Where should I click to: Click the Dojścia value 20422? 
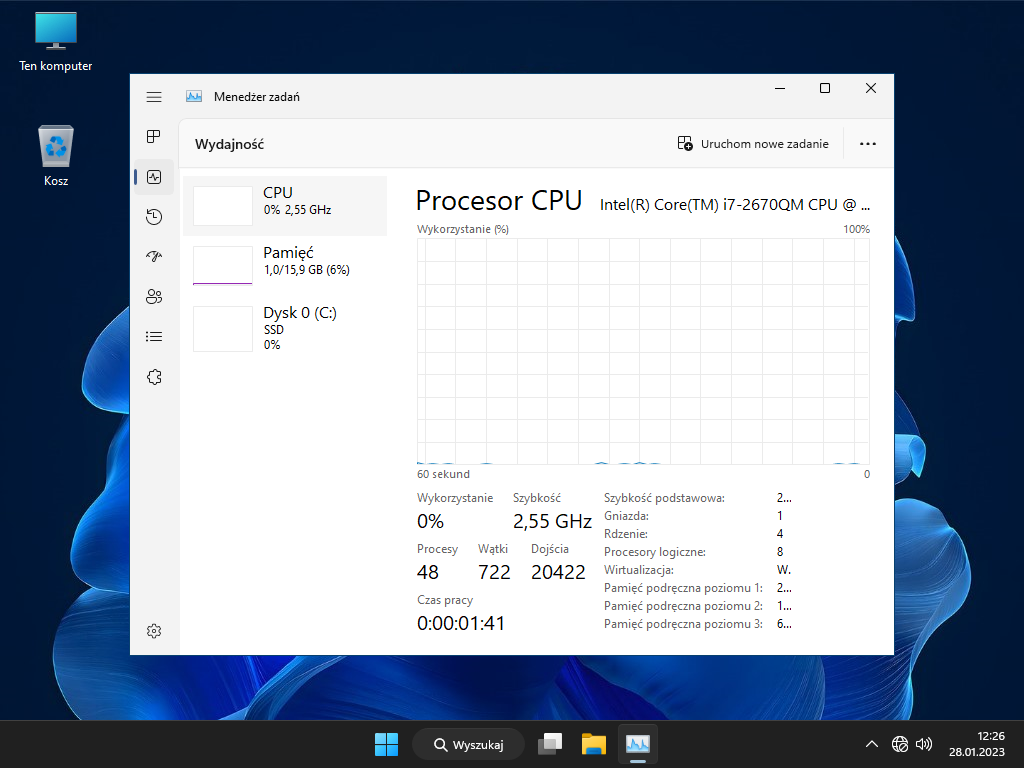pos(558,572)
